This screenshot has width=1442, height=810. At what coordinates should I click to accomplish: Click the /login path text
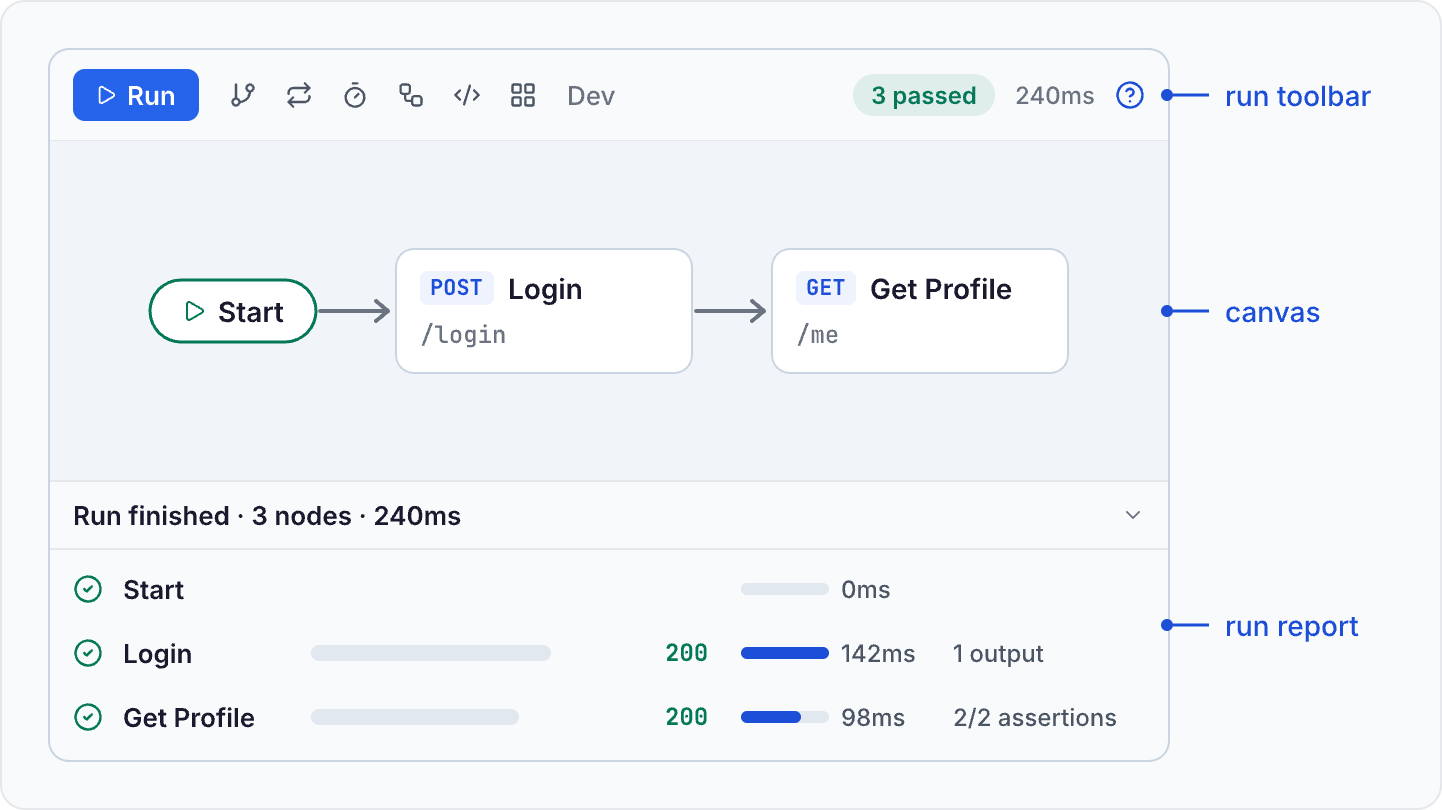[x=463, y=335]
